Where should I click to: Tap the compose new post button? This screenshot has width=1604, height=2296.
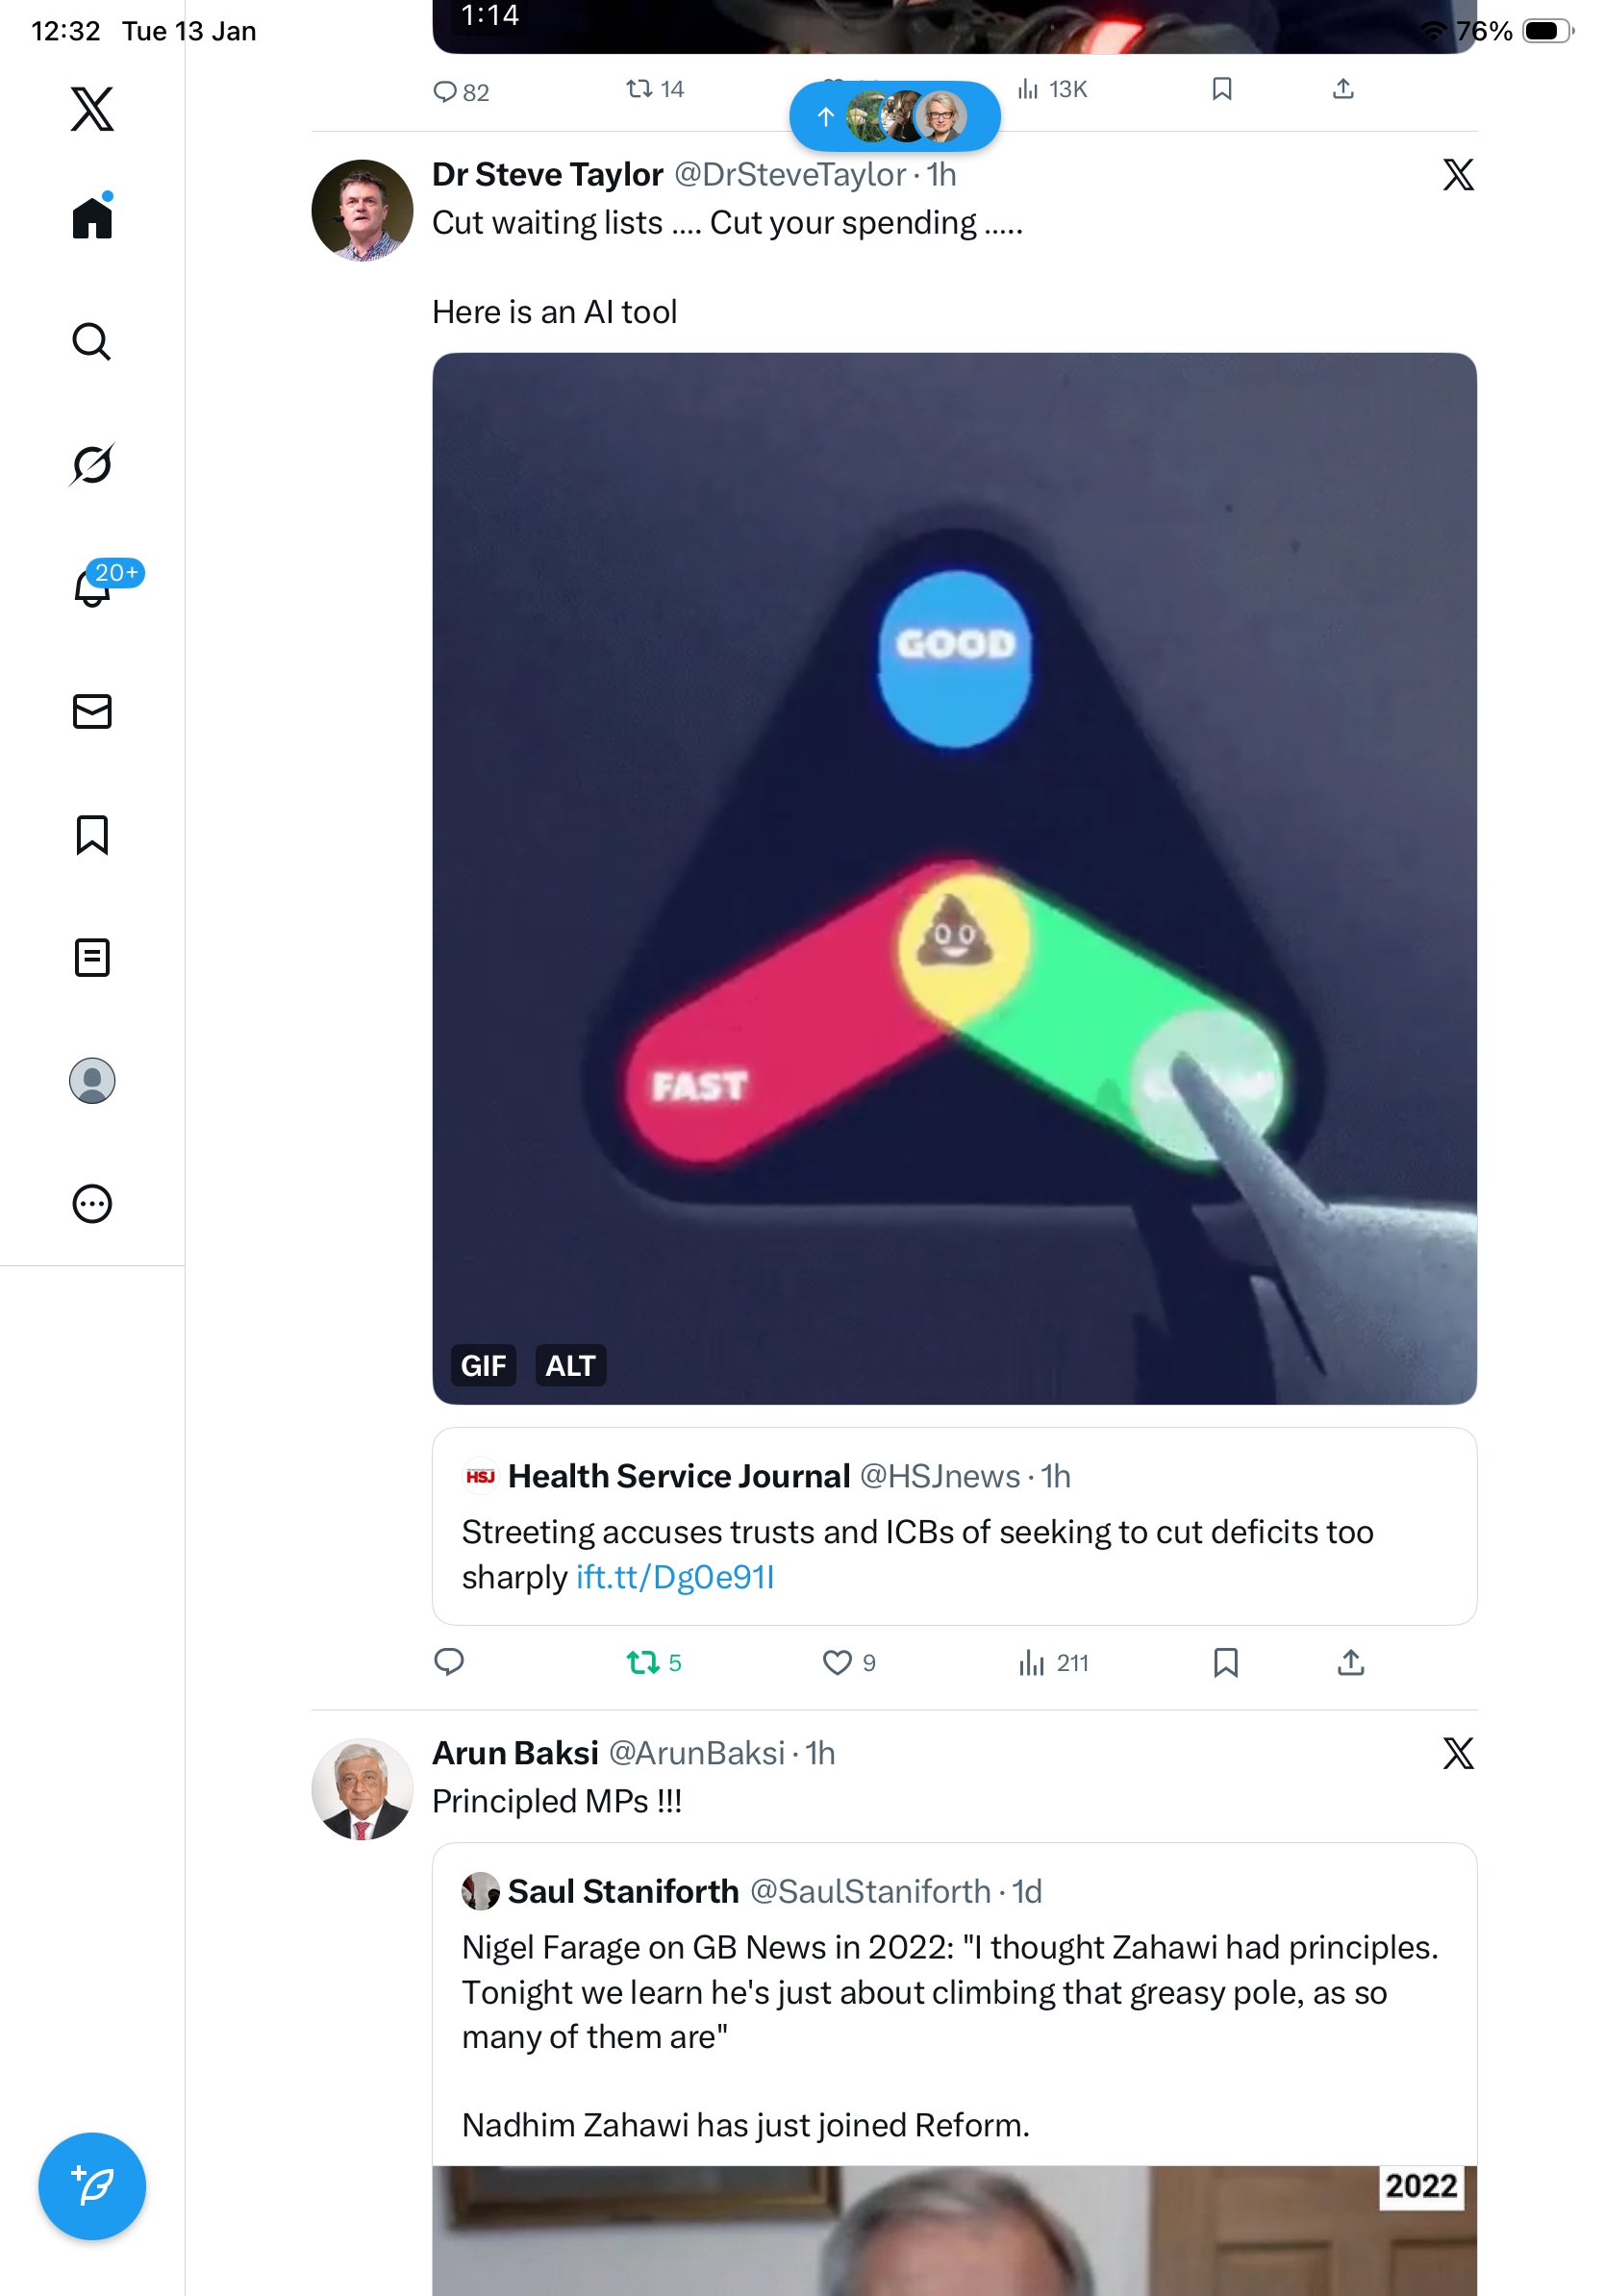[x=92, y=2185]
